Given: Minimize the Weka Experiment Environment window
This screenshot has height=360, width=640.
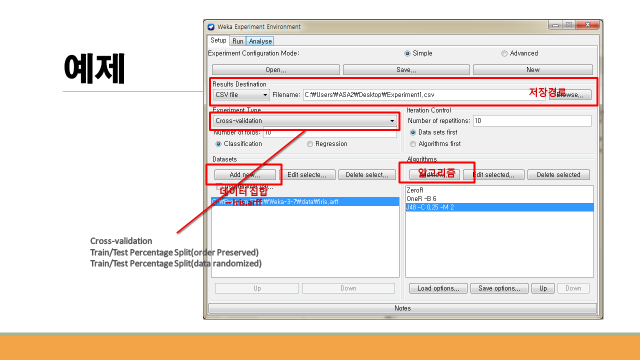Looking at the screenshot, I should pos(555,25).
